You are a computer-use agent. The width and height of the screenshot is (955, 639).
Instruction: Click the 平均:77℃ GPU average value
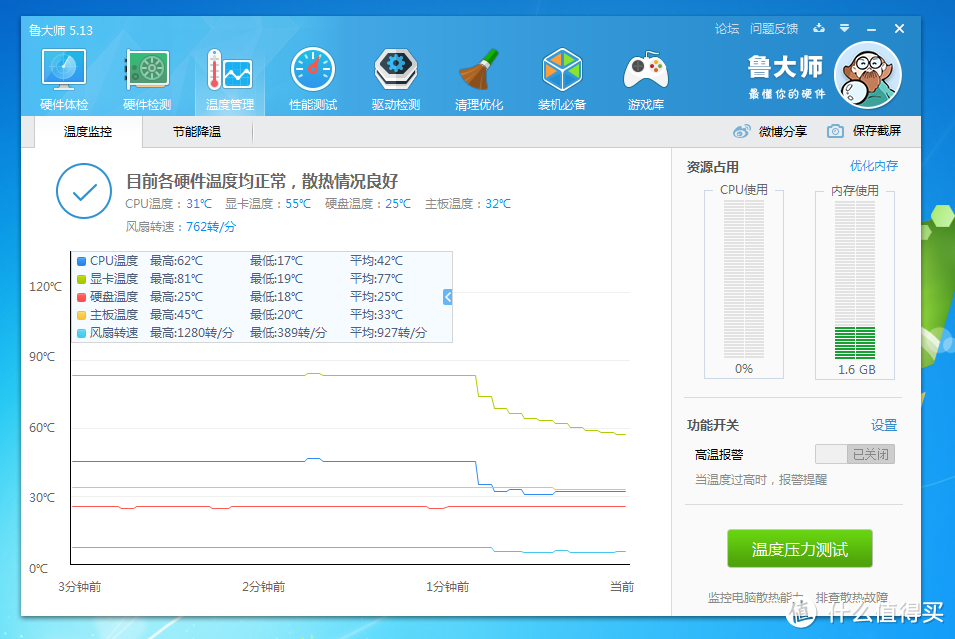(376, 279)
